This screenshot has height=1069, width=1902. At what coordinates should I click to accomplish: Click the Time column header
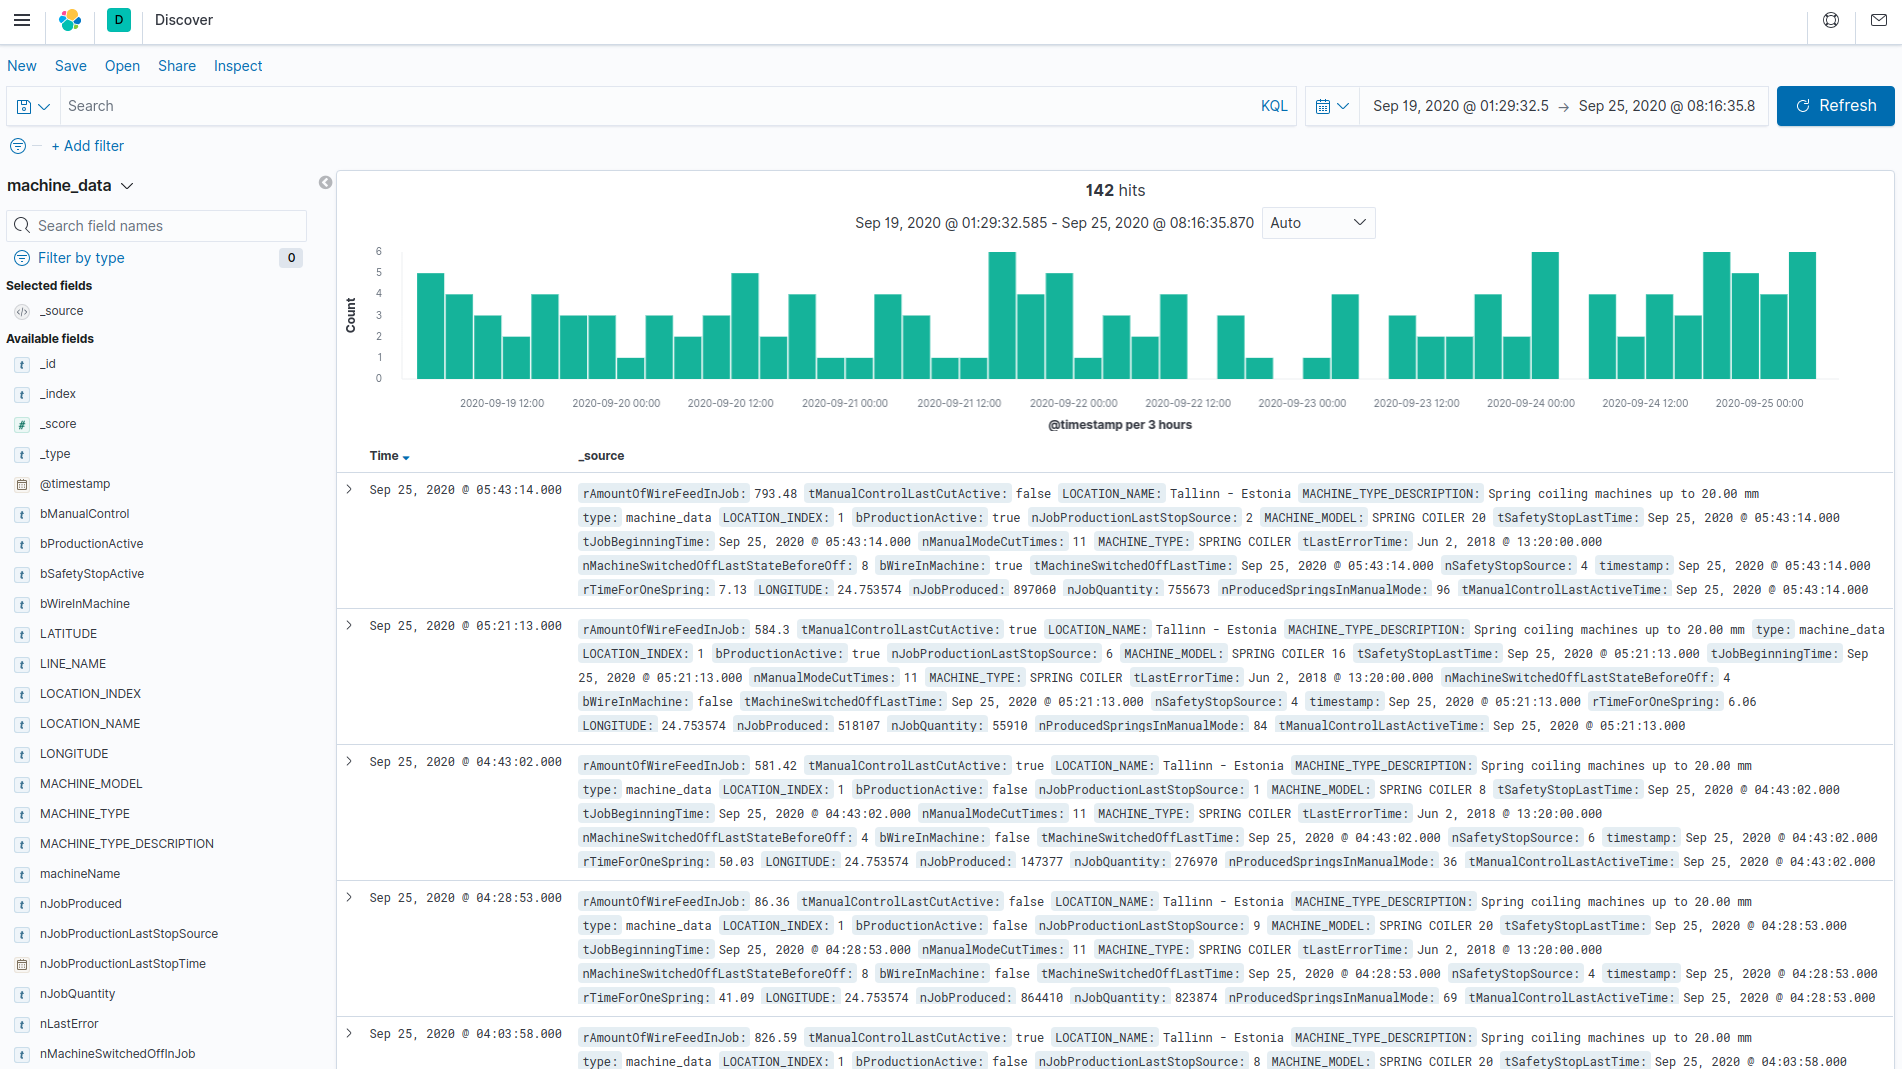coord(384,456)
